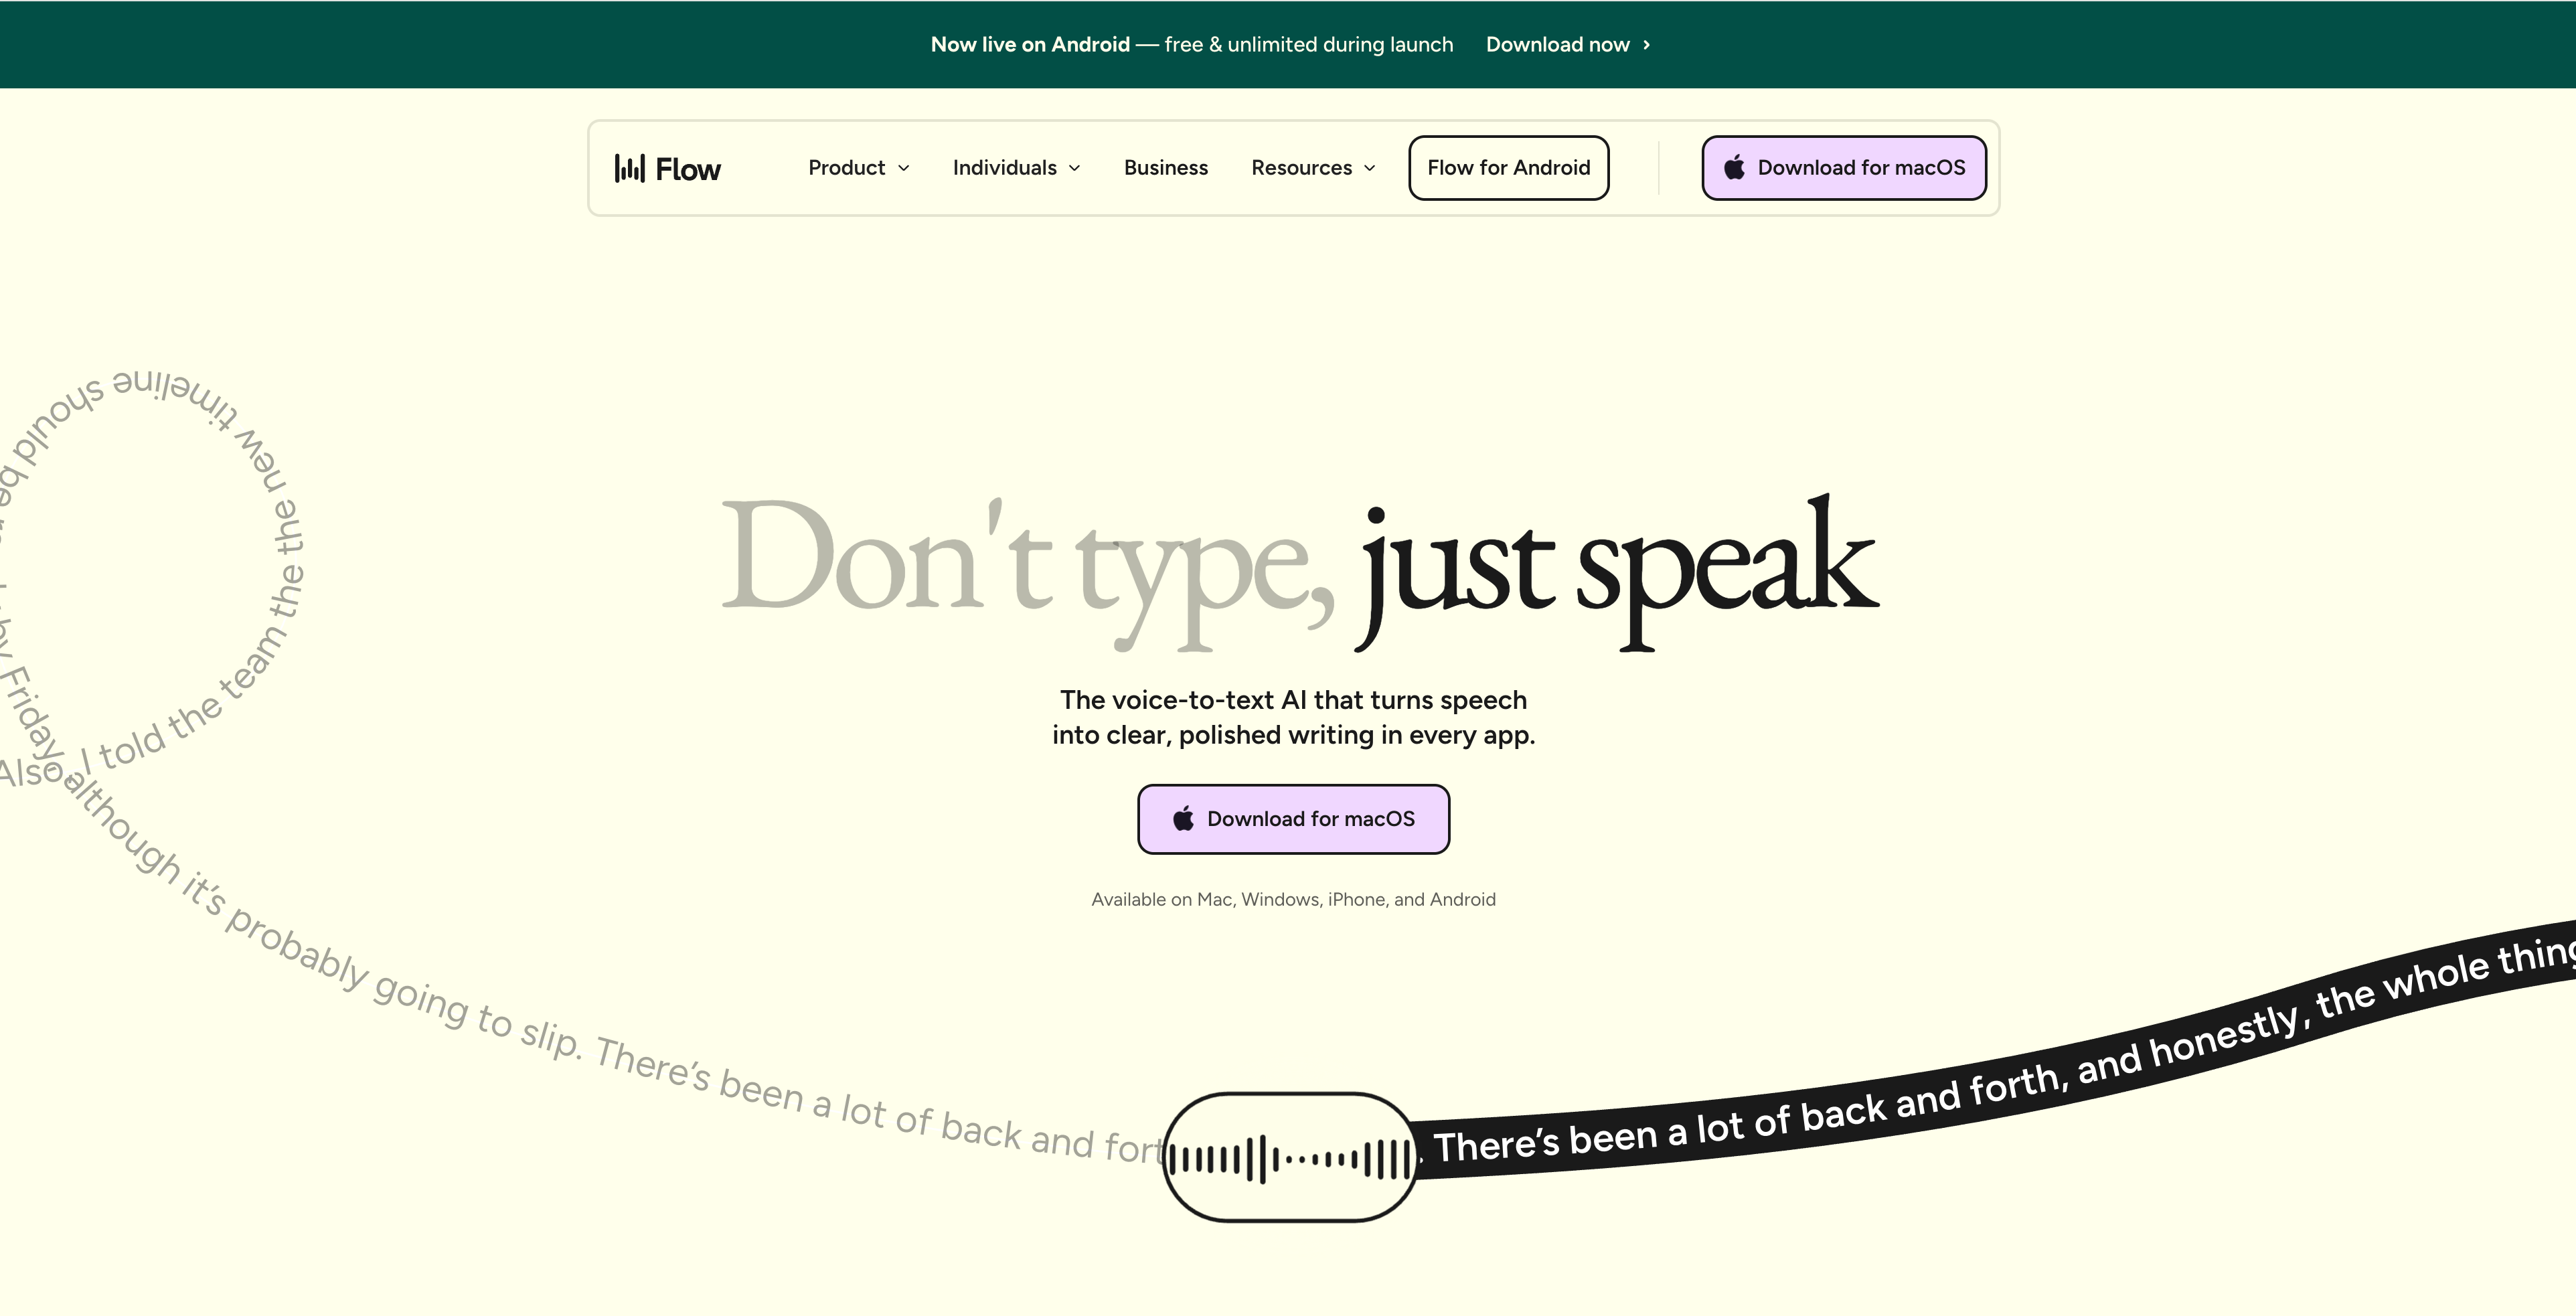This screenshot has height=1316, width=2576.
Task: Expand the Resources chevron
Action: 1370,168
